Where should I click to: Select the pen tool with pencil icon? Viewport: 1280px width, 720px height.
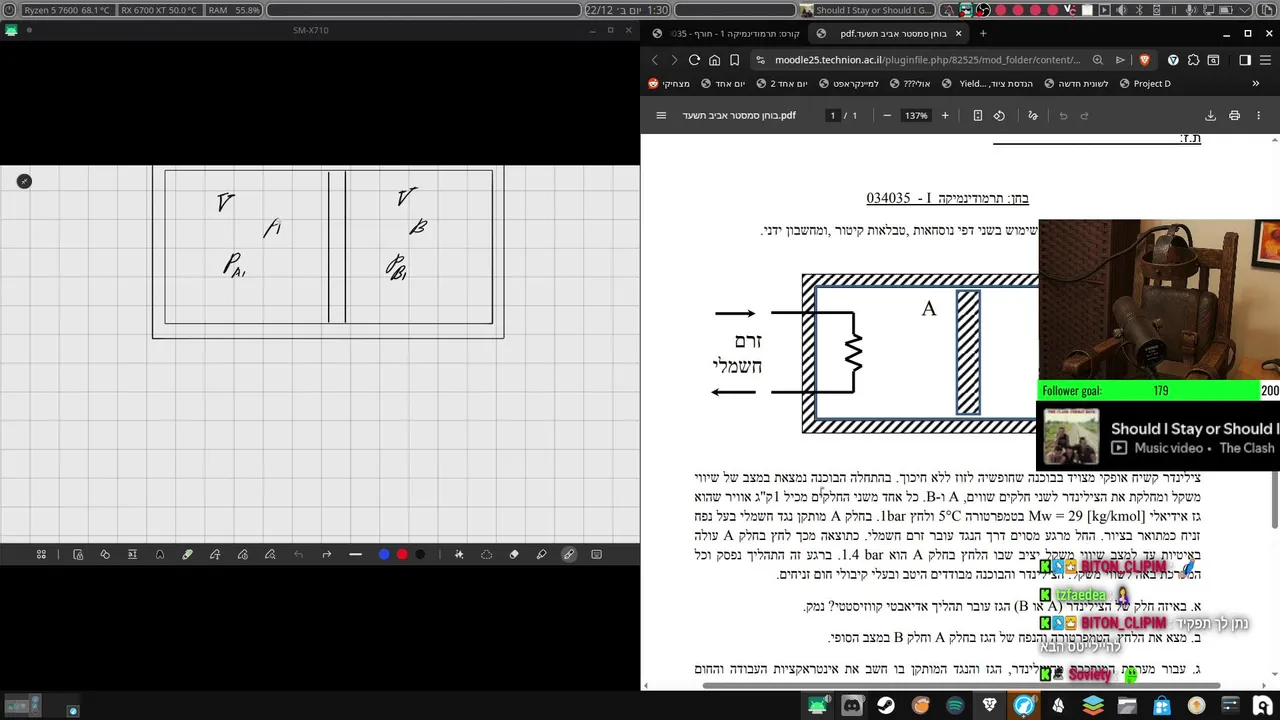187,555
